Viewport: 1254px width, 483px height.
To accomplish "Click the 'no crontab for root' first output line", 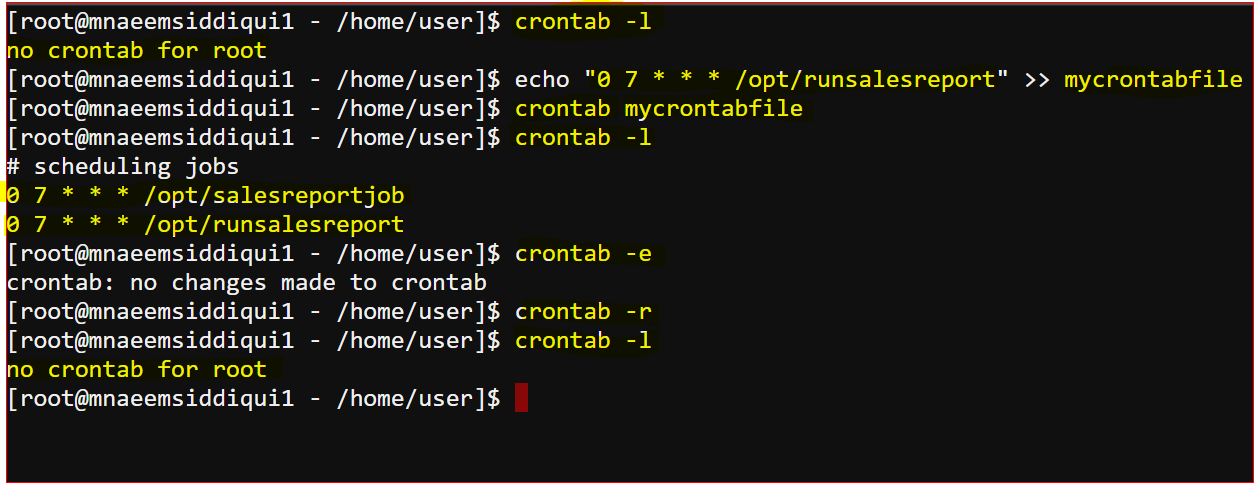I will coord(137,50).
